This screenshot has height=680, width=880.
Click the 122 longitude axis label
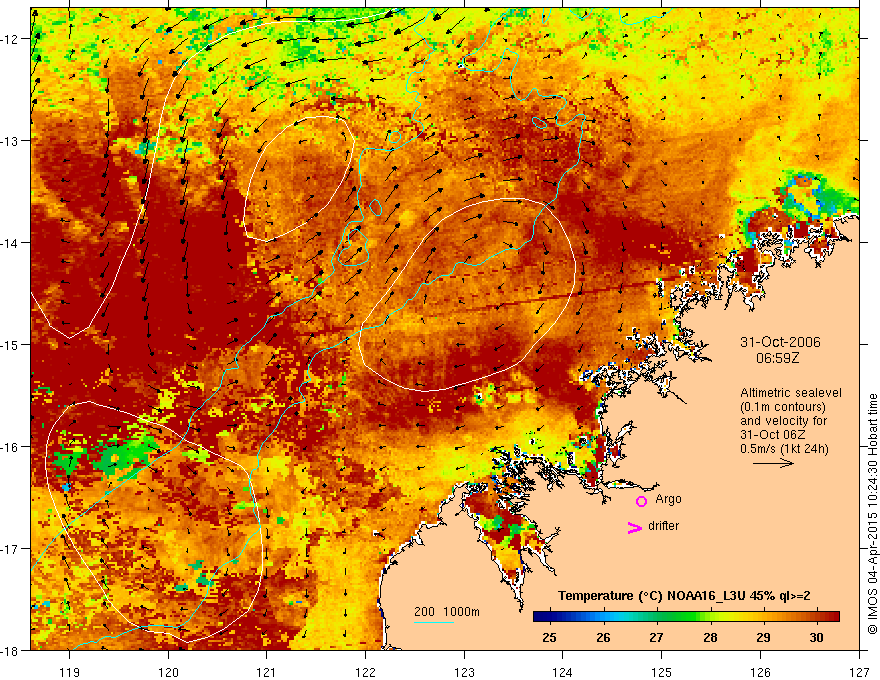click(365, 672)
